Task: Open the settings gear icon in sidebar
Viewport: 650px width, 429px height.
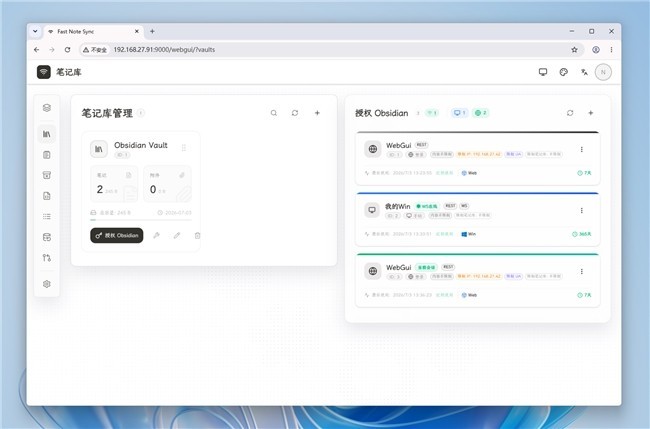Action: point(47,284)
